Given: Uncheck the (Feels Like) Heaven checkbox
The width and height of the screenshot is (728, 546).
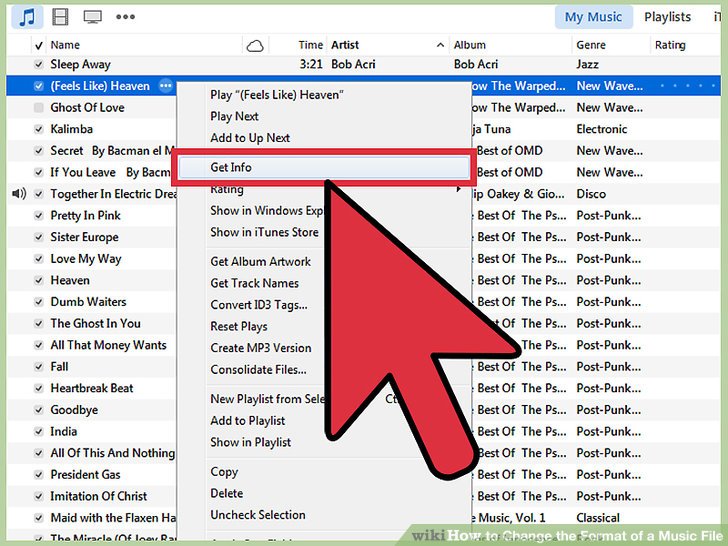Looking at the screenshot, I should click(x=39, y=86).
